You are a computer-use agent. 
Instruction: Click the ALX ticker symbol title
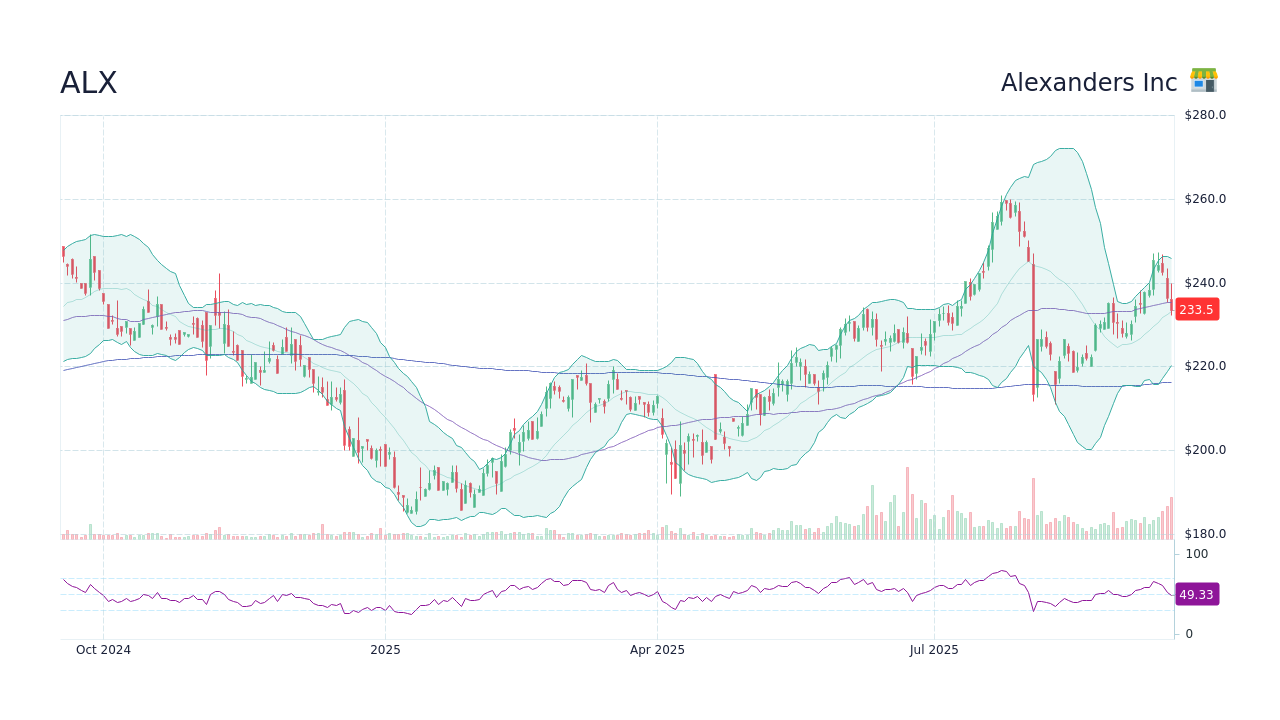click(89, 83)
